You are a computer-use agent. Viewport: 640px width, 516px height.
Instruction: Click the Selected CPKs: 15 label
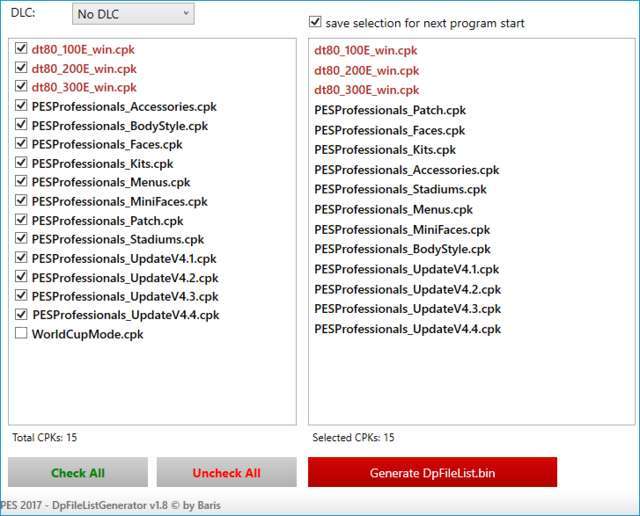tap(353, 438)
